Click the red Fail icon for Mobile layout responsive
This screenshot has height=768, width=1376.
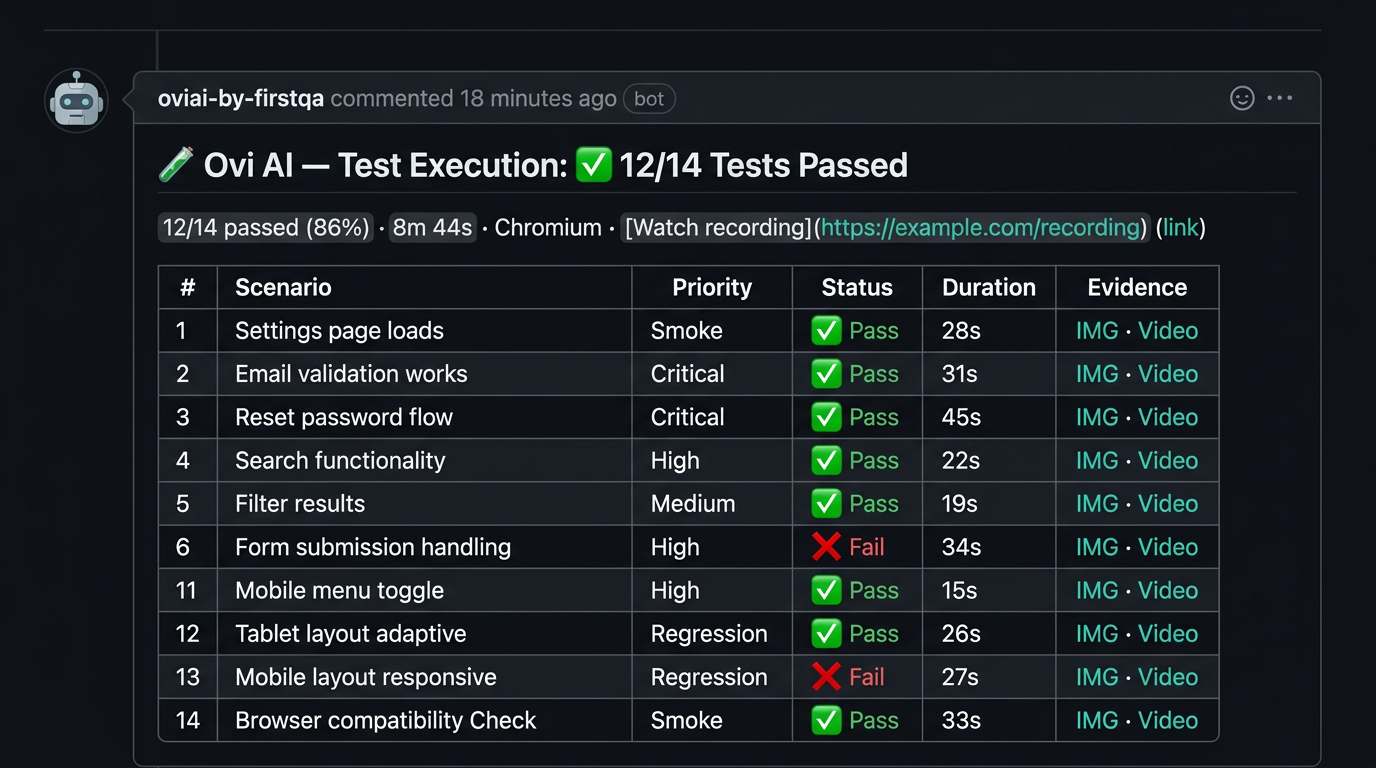point(828,677)
